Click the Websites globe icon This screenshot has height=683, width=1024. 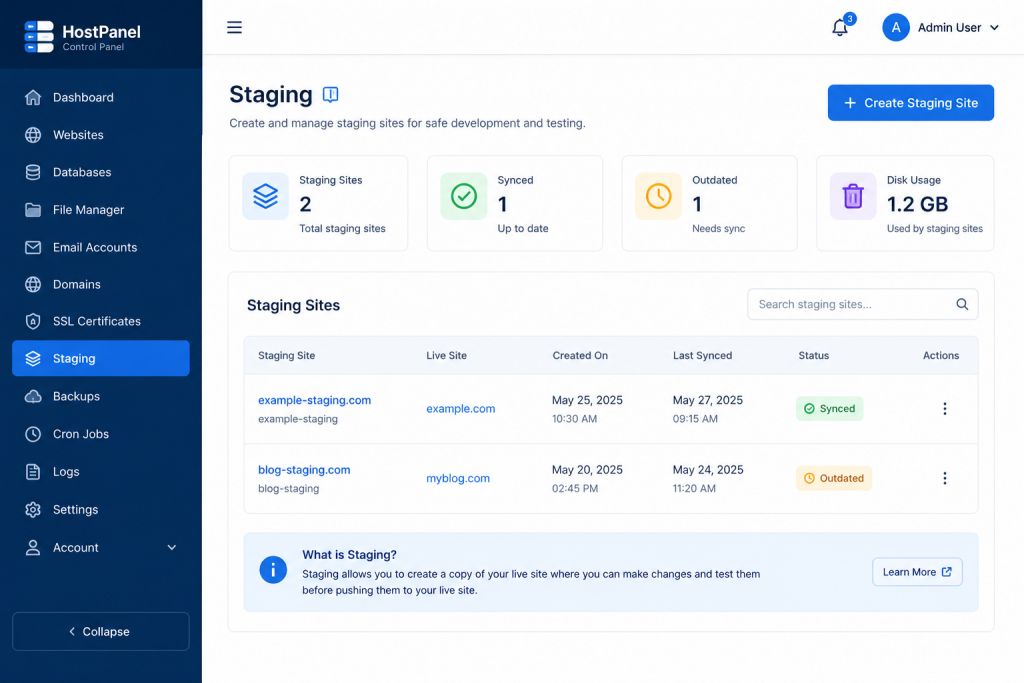point(33,135)
